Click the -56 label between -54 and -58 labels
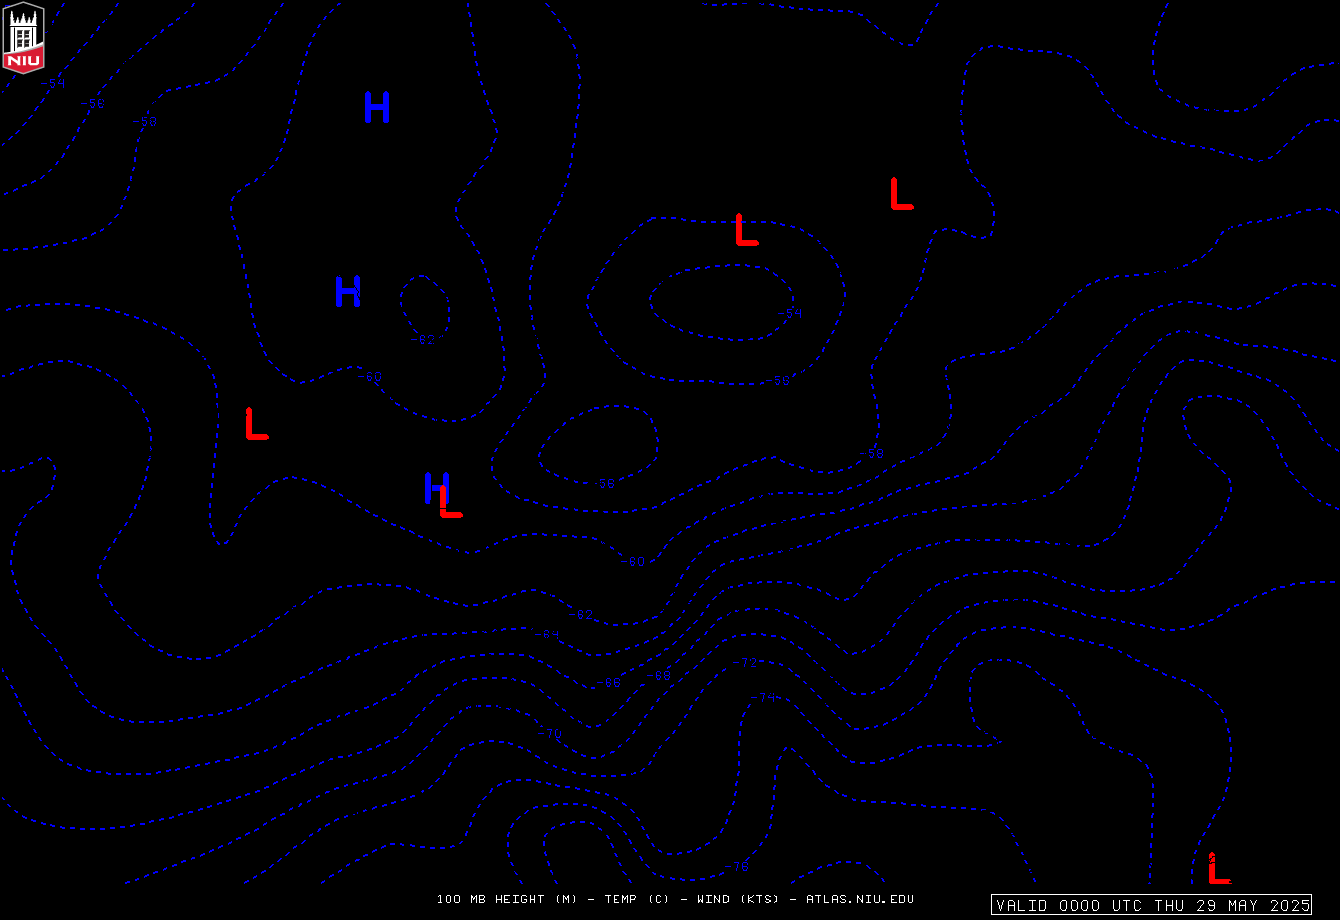Image resolution: width=1340 pixels, height=920 pixels. click(93, 103)
